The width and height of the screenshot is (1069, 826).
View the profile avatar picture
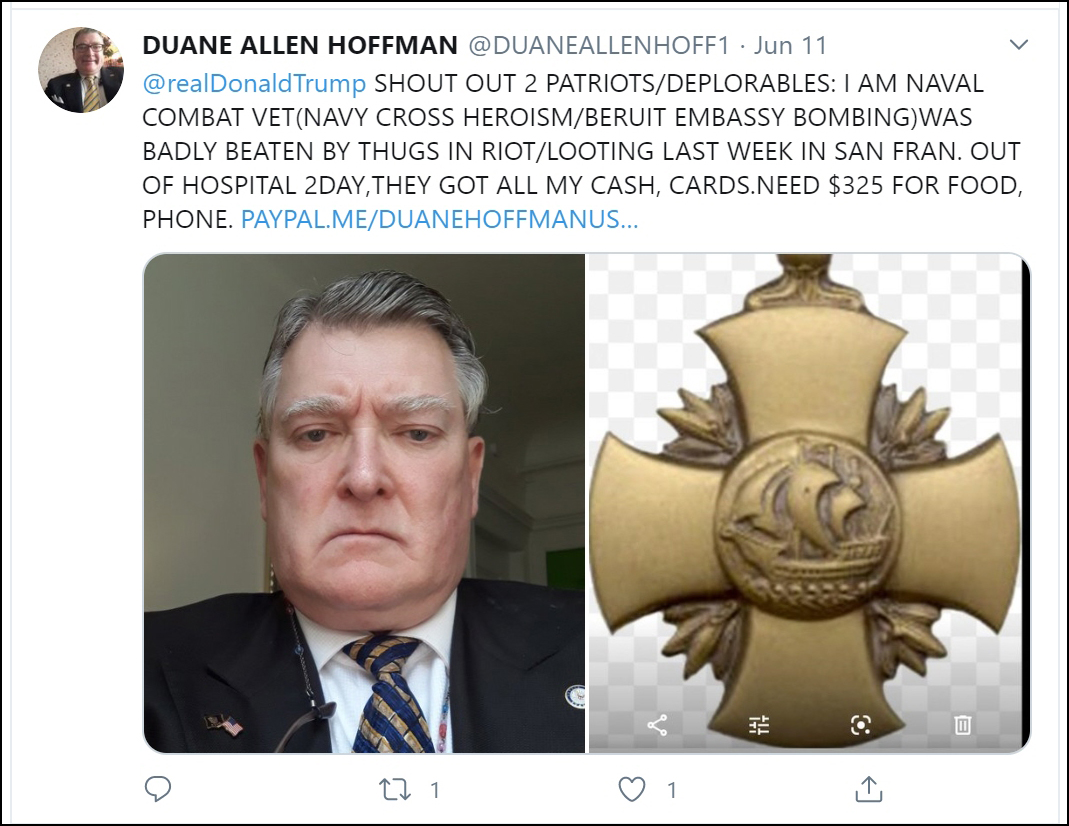[x=81, y=70]
